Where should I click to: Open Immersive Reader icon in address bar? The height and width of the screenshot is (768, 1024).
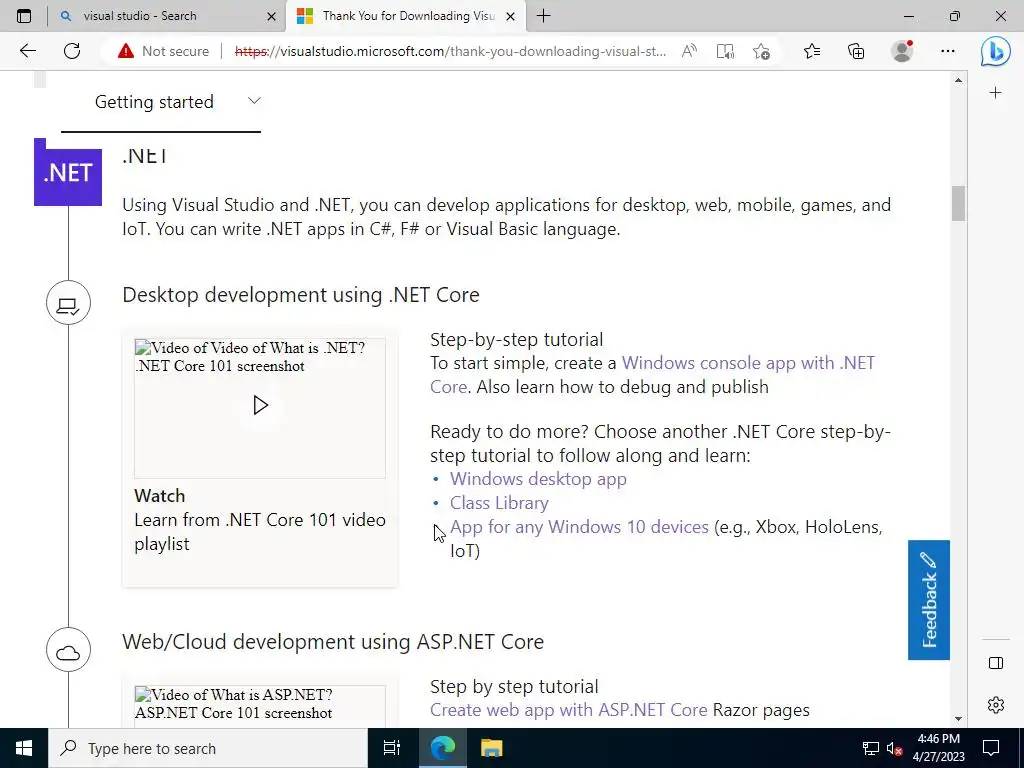click(725, 51)
